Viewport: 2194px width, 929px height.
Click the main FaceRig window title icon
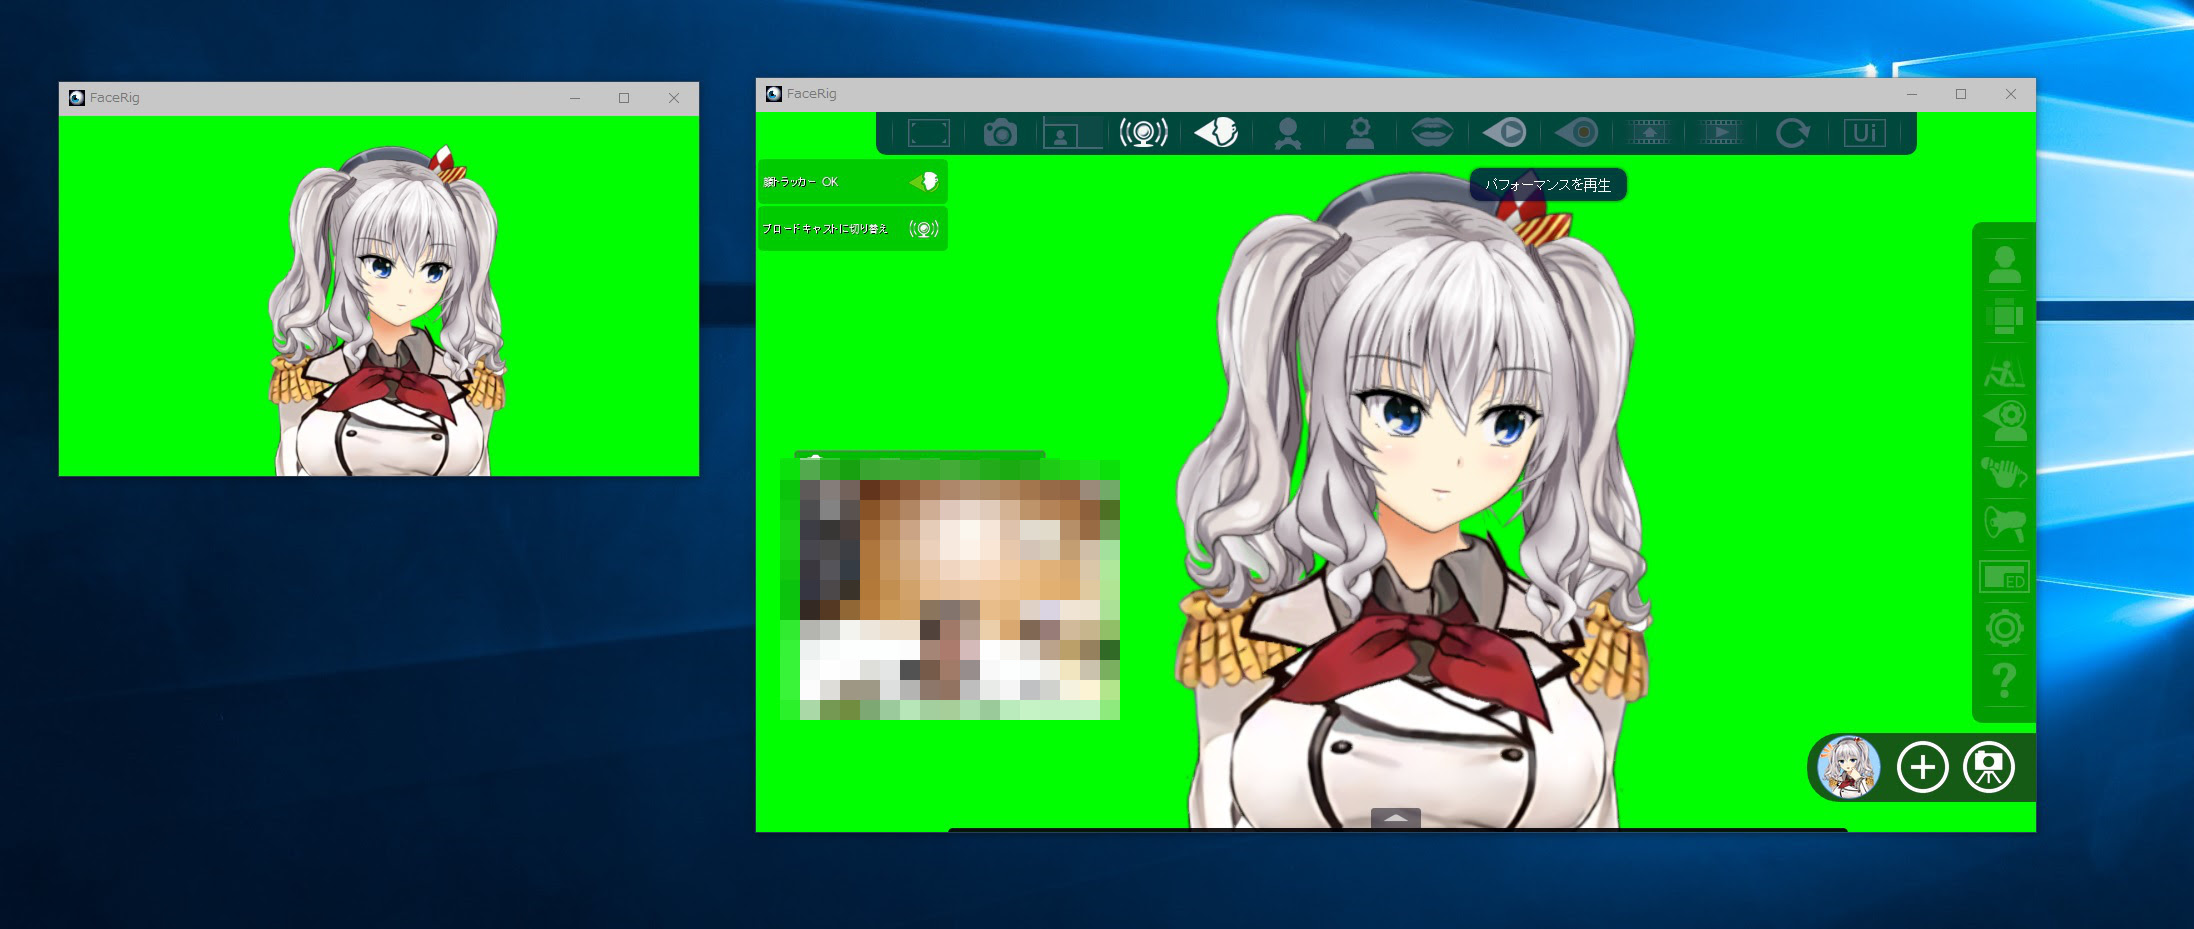coord(774,93)
